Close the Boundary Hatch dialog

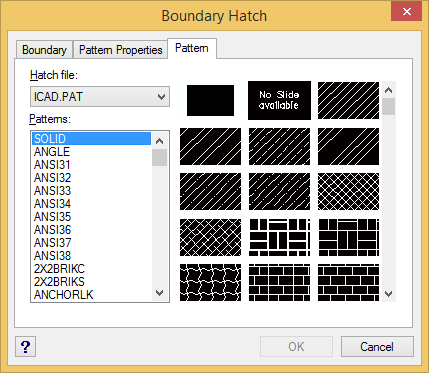coord(407,11)
